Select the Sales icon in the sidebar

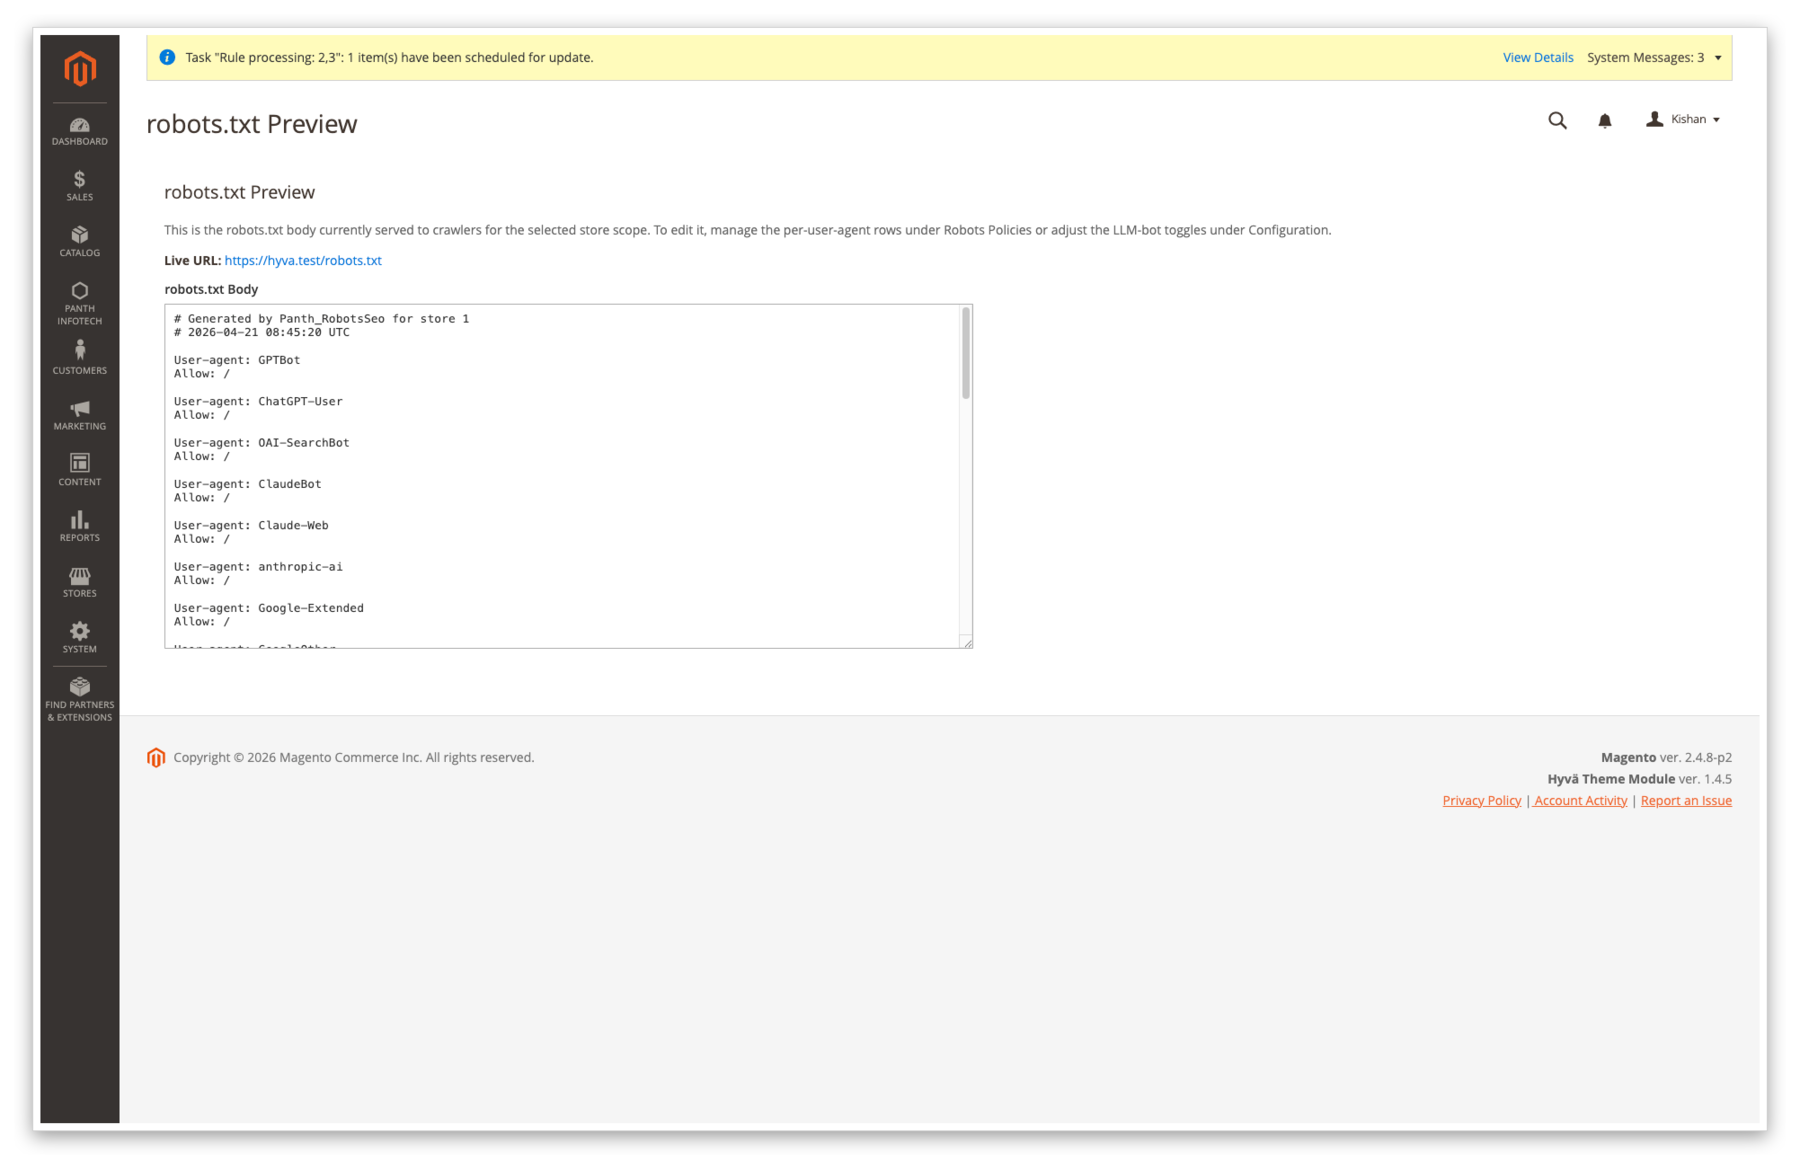79,186
